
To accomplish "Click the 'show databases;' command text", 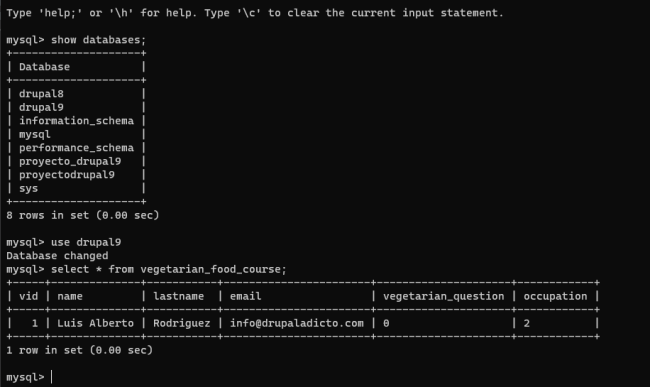I will (99, 40).
